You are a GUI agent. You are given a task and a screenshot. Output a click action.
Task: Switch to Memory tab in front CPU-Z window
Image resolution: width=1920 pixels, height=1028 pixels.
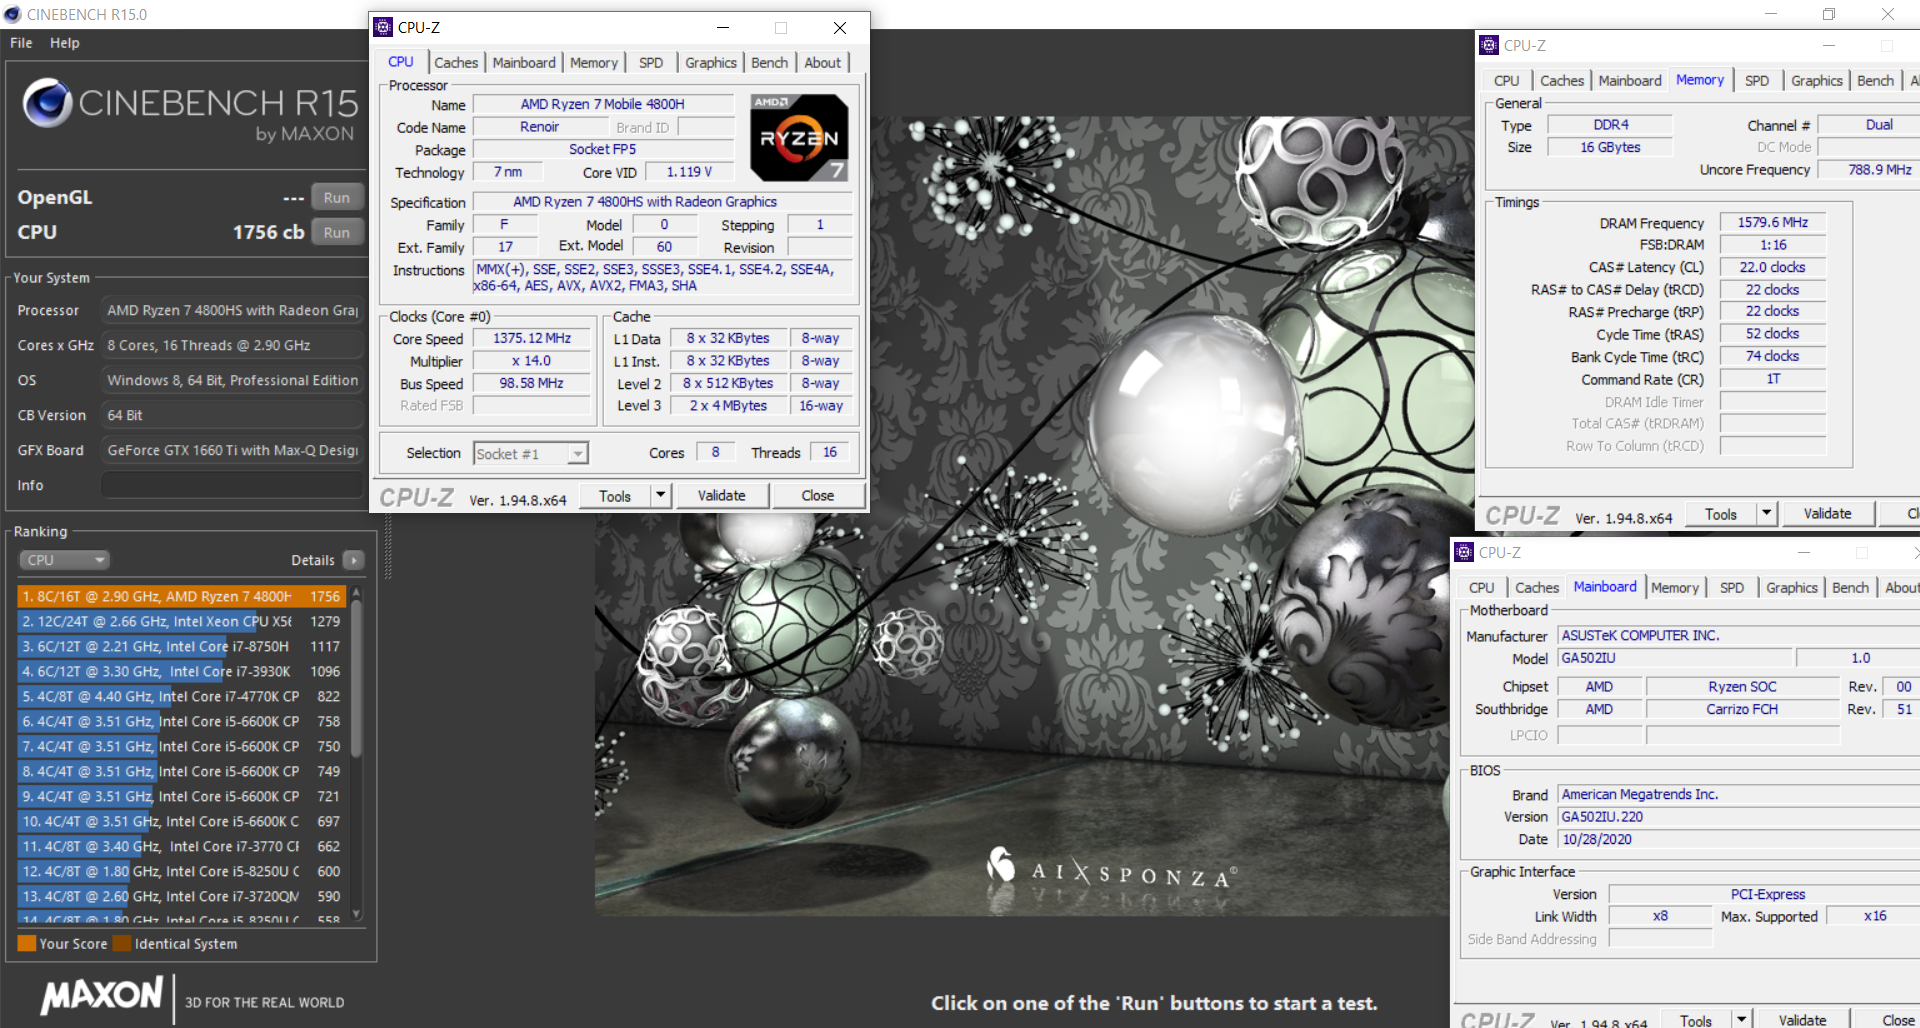(594, 62)
